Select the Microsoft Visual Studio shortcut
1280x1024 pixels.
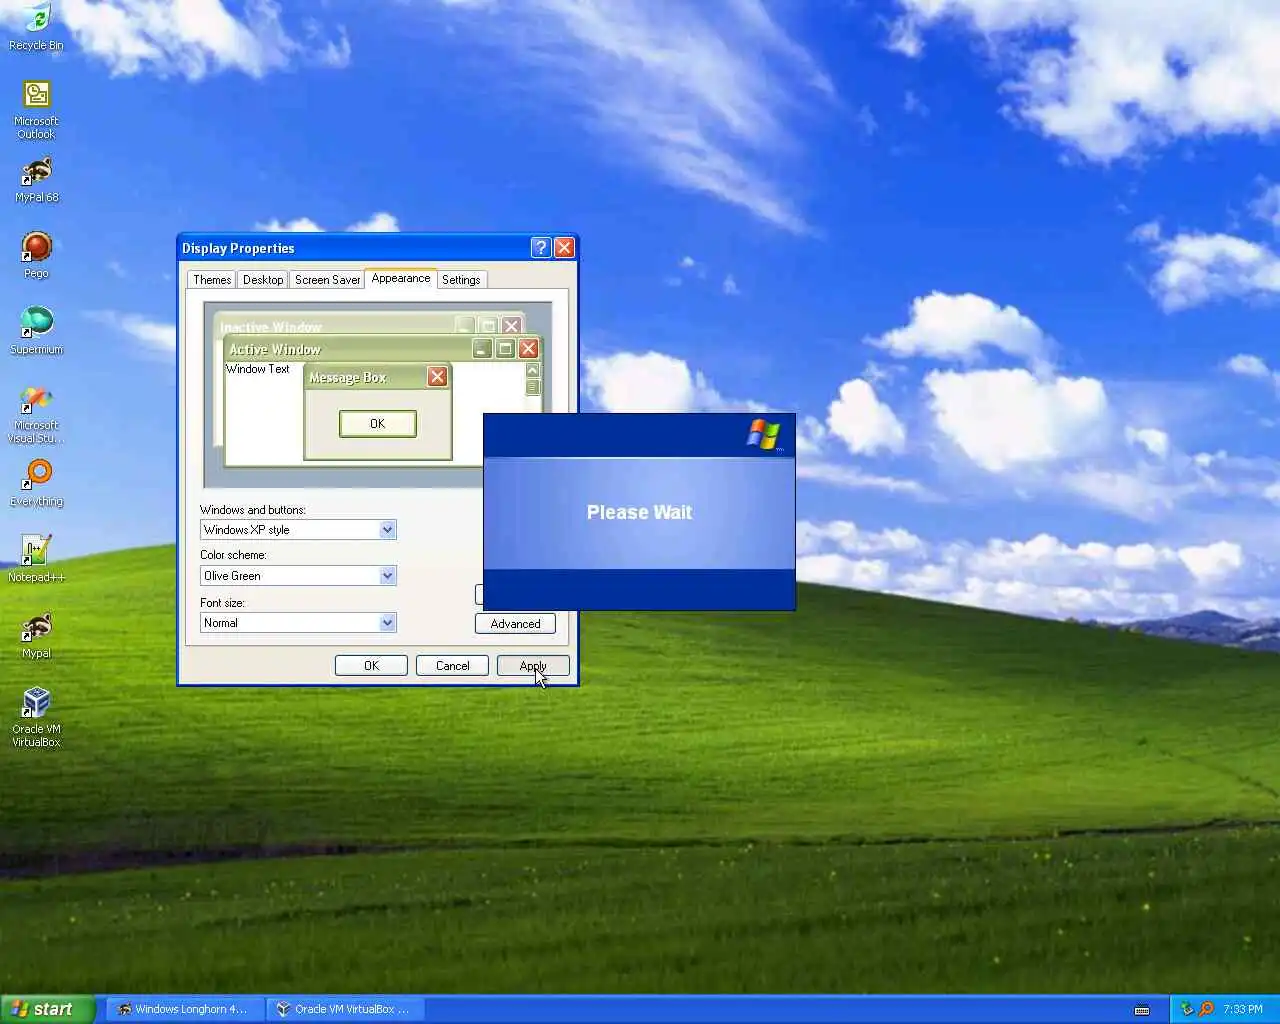36,414
